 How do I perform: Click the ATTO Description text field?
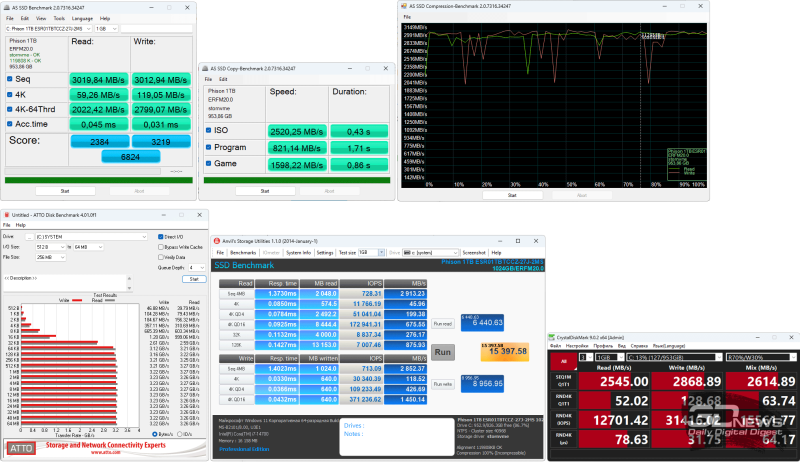click(x=64, y=283)
